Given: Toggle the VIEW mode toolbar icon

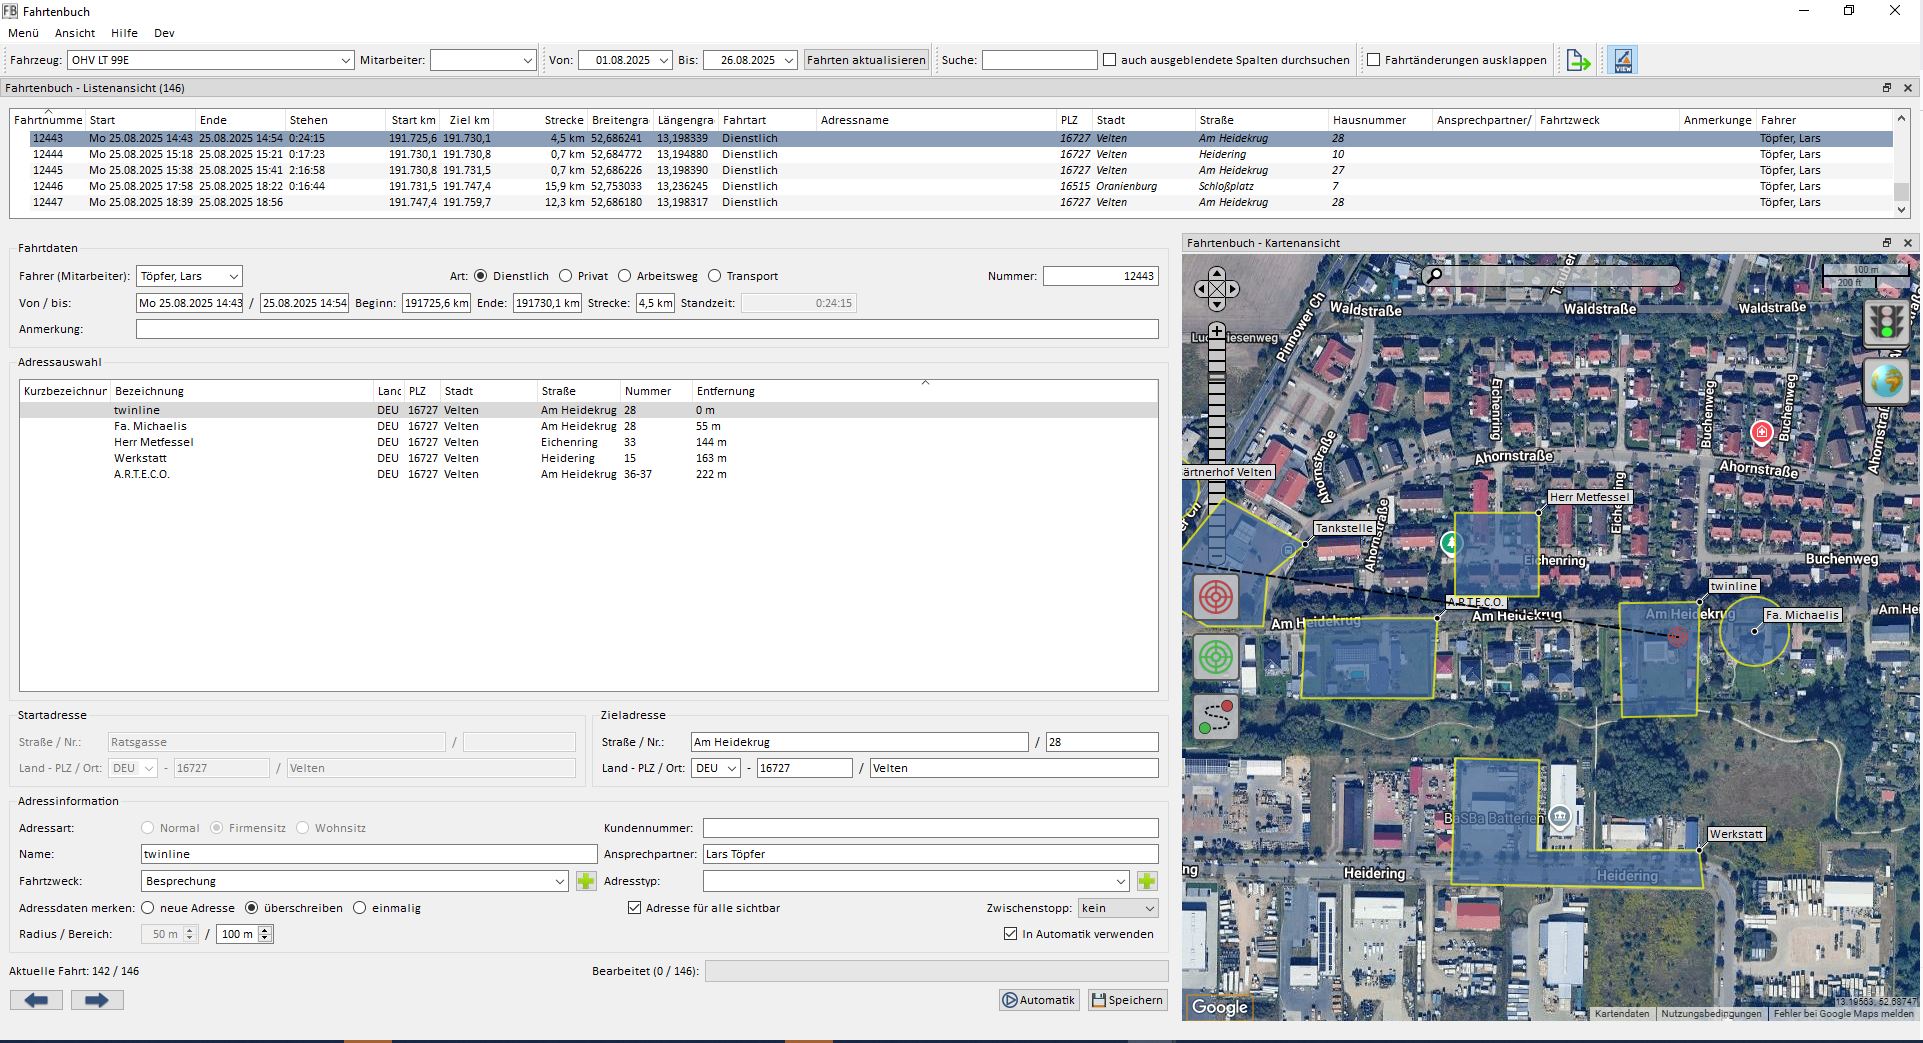Looking at the screenshot, I should [1622, 61].
